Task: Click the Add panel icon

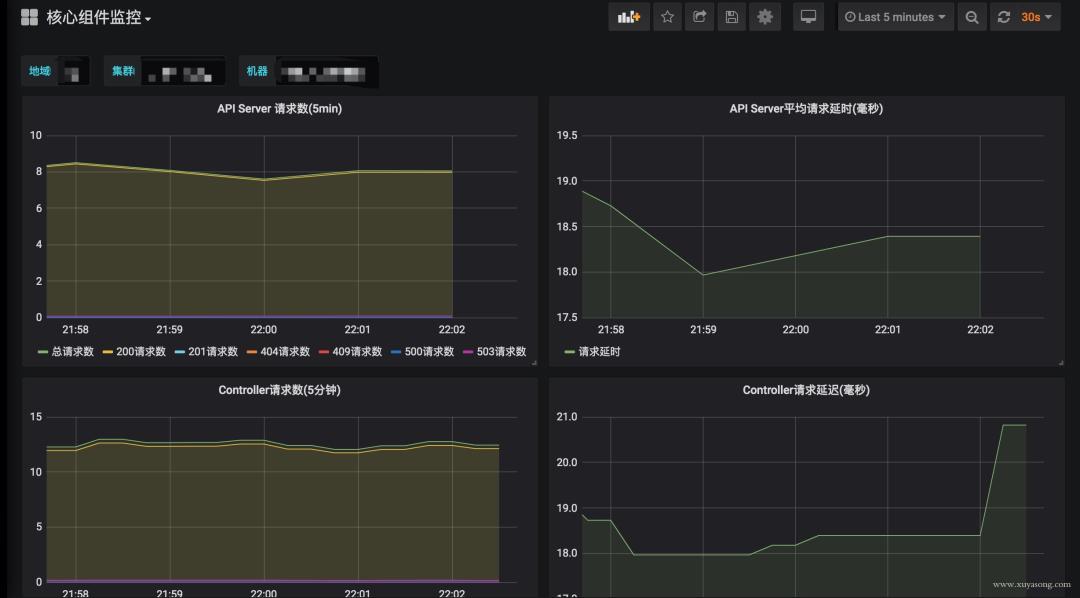Action: coord(628,17)
